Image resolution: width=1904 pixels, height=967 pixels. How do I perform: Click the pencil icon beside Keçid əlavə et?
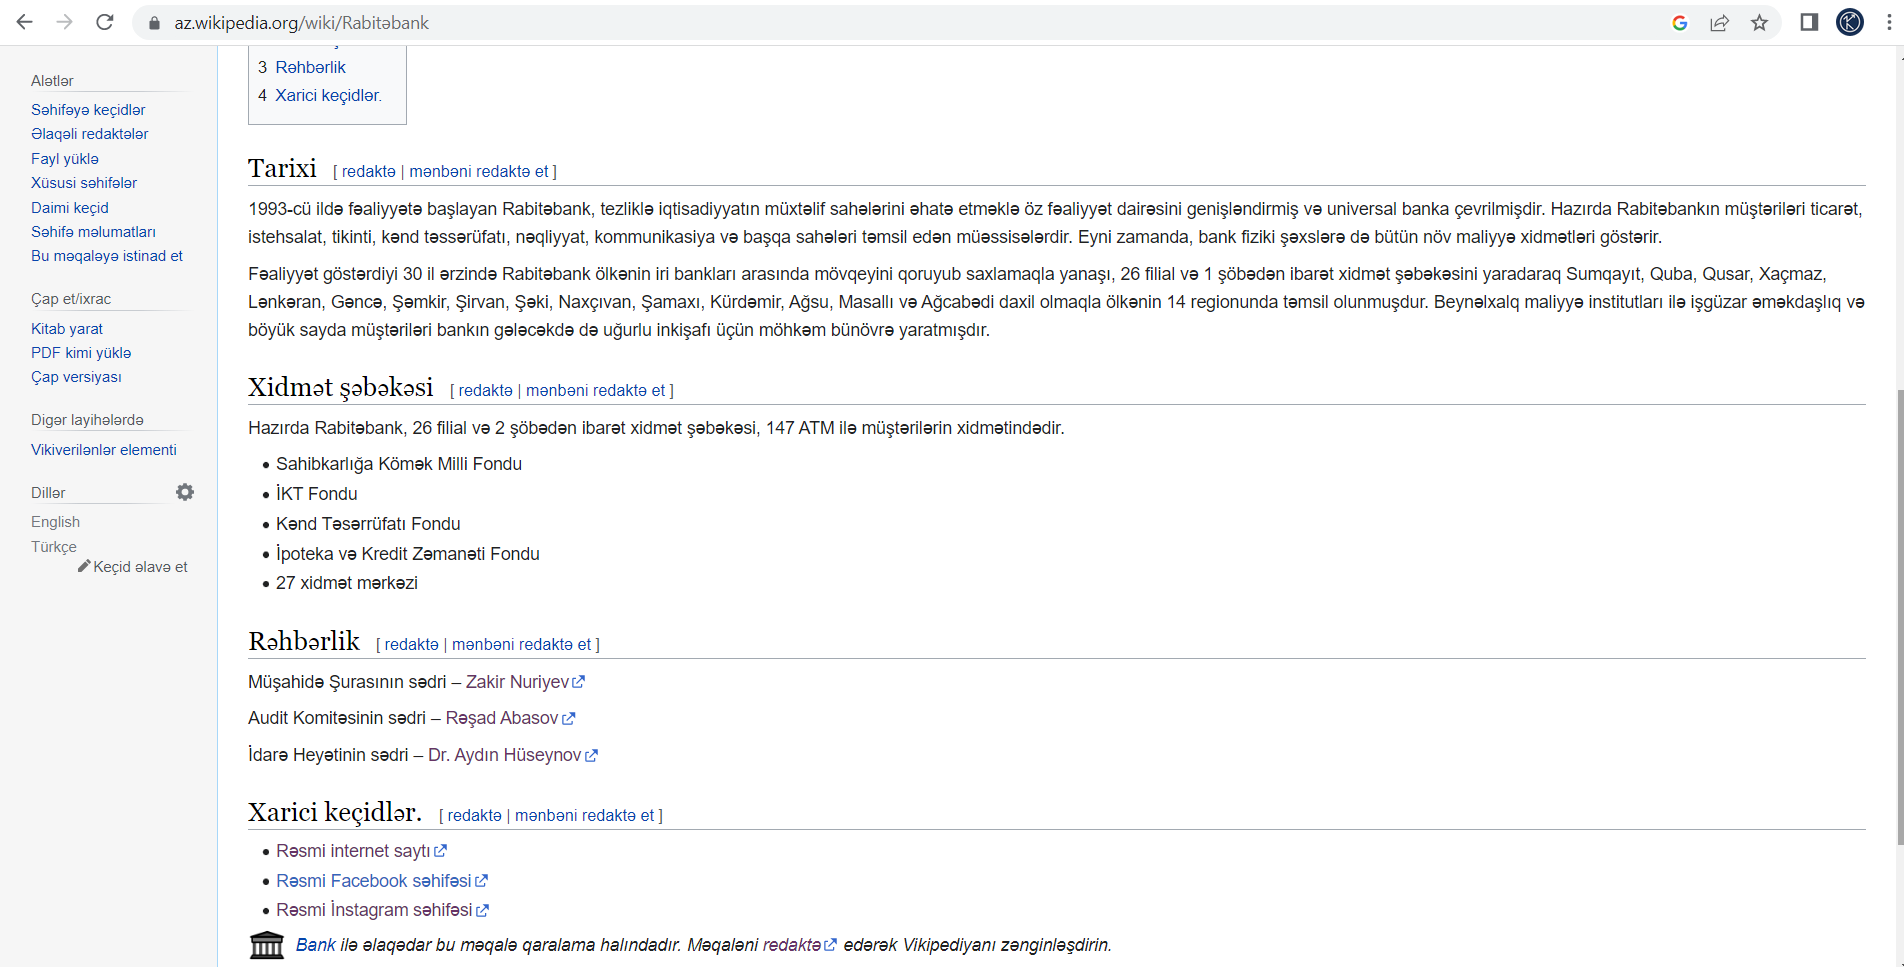(84, 566)
